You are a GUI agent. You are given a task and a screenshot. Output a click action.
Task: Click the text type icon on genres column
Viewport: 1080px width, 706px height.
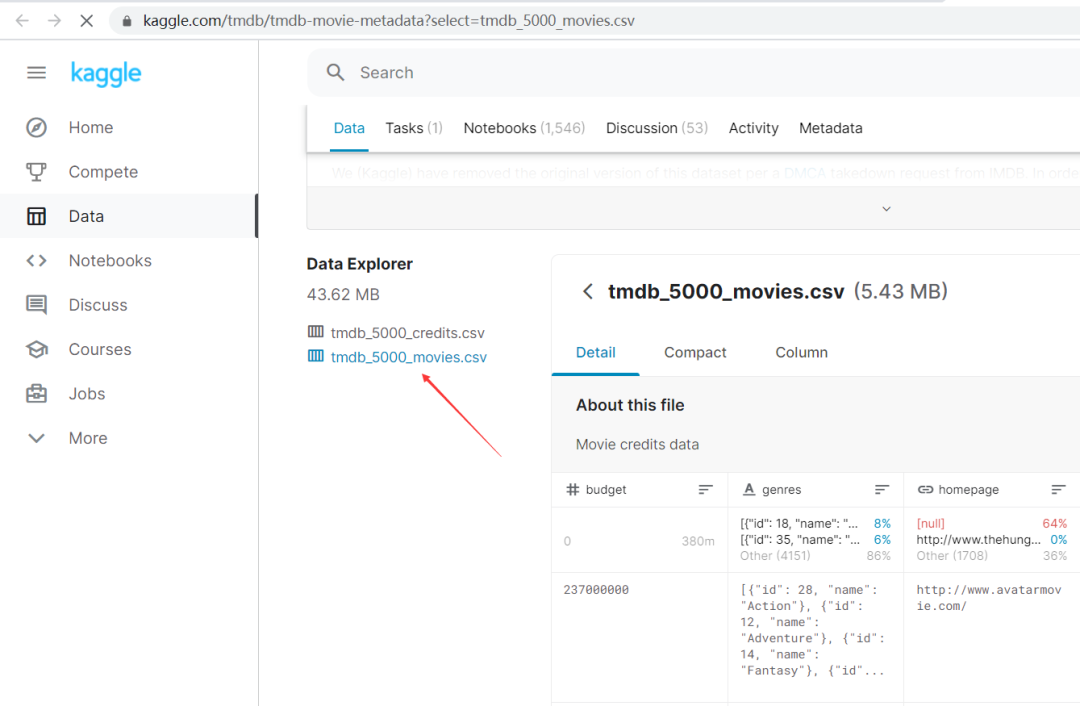(749, 489)
